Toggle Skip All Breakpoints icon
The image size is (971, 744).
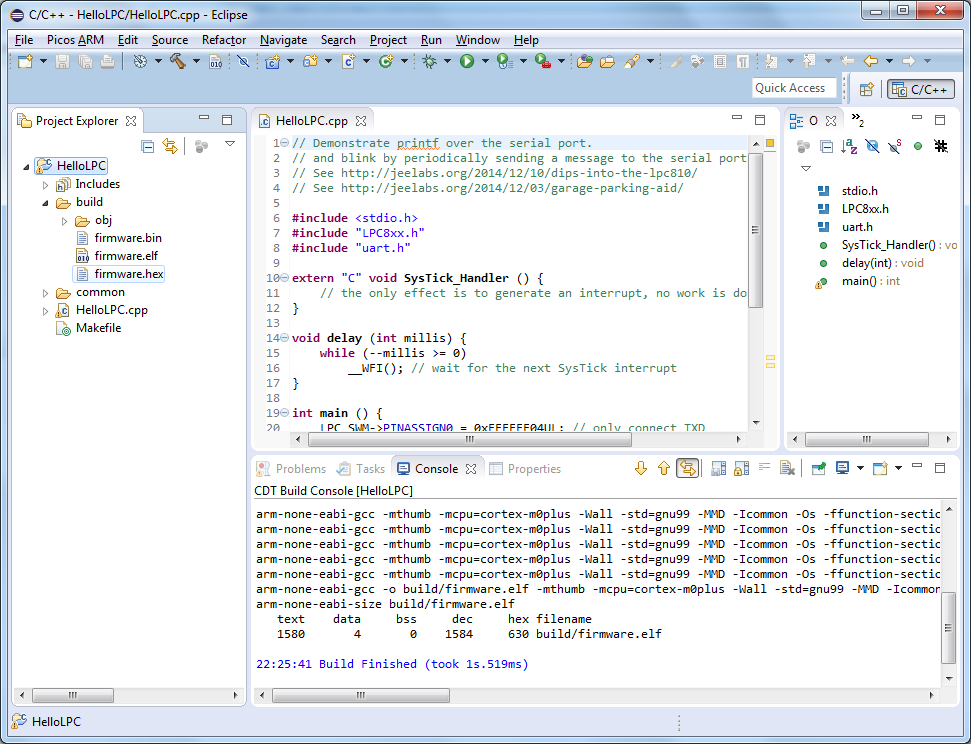[x=243, y=61]
